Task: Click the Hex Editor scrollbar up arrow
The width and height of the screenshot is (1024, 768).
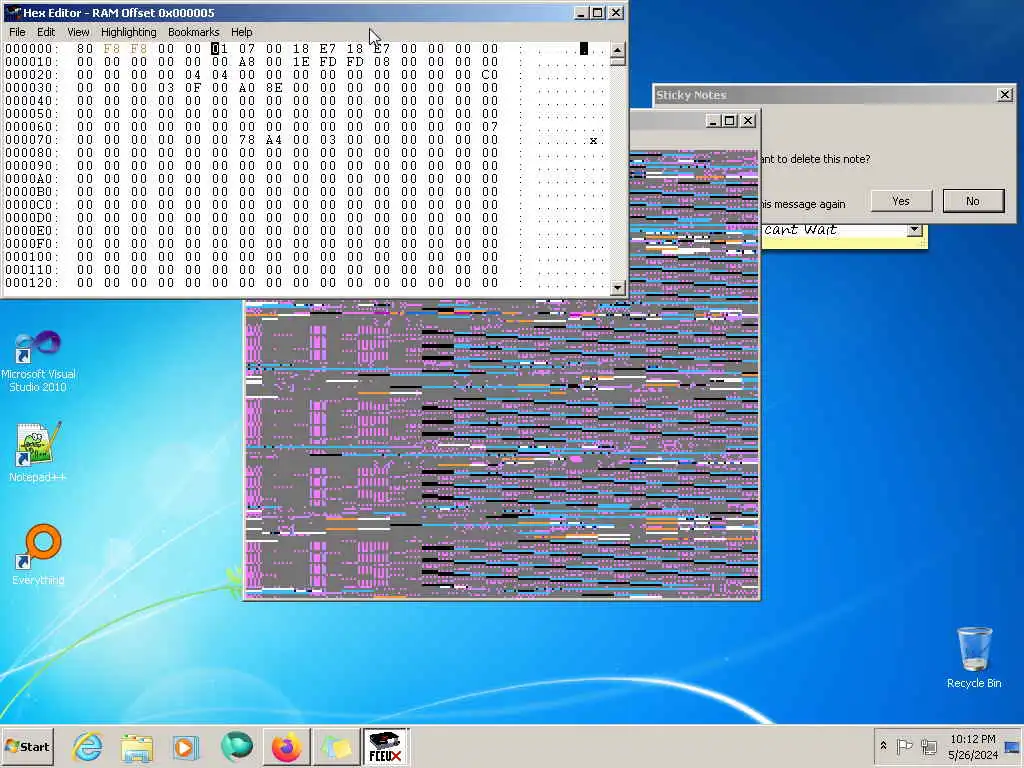Action: [x=618, y=51]
